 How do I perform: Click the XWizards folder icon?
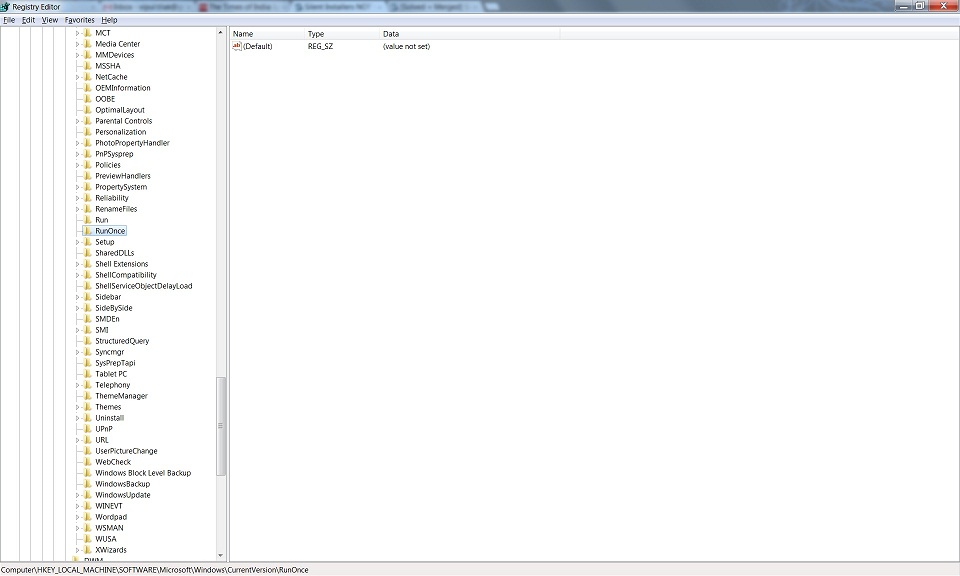(x=88, y=550)
